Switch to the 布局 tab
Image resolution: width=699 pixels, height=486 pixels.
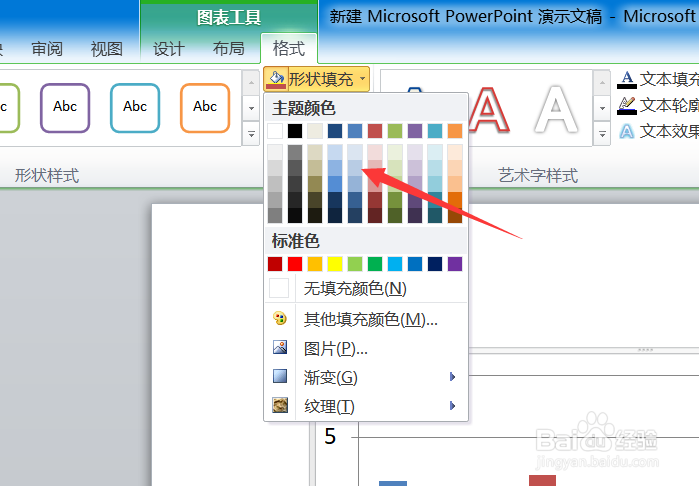[x=229, y=49]
